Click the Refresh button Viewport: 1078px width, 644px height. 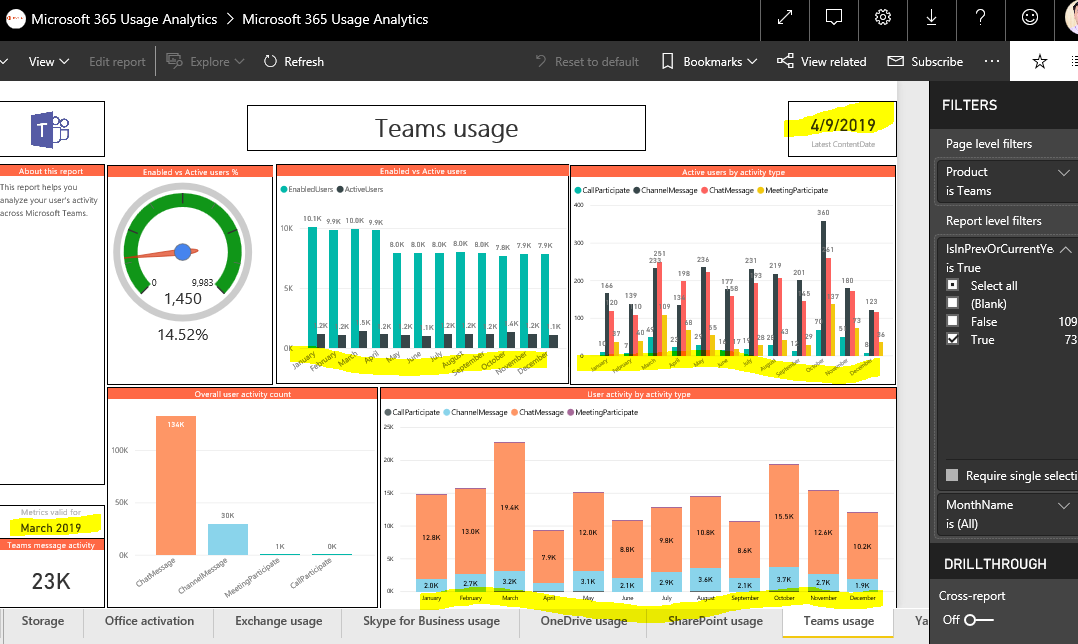294,61
